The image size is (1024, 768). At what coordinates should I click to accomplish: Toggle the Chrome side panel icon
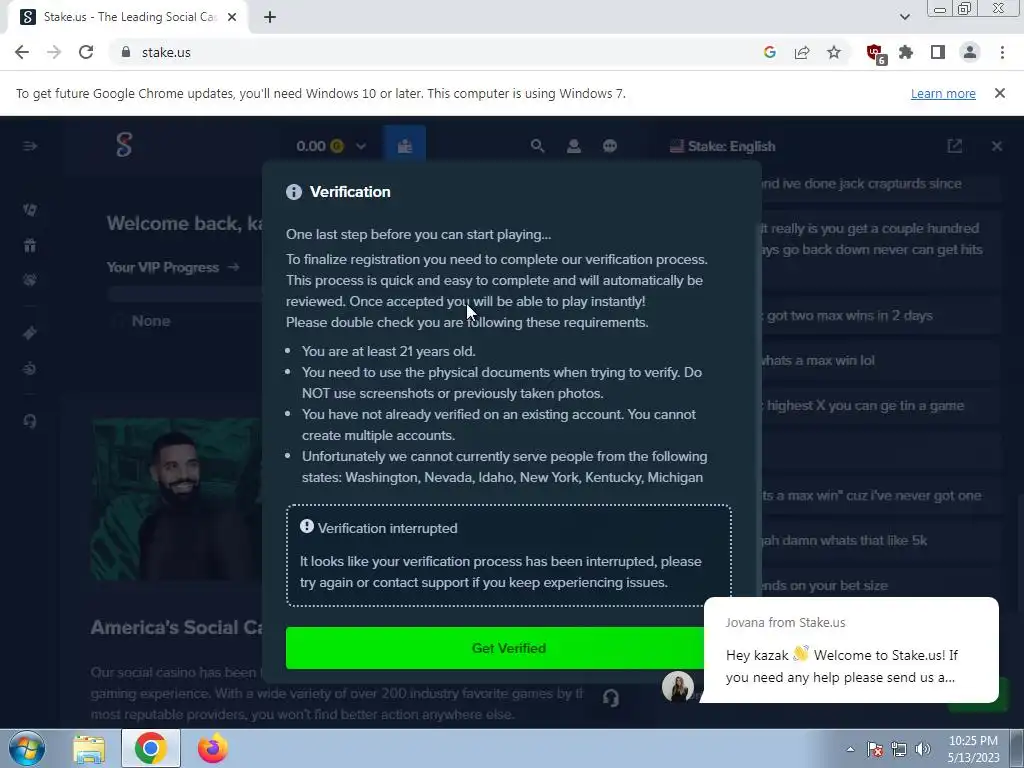tap(938, 52)
